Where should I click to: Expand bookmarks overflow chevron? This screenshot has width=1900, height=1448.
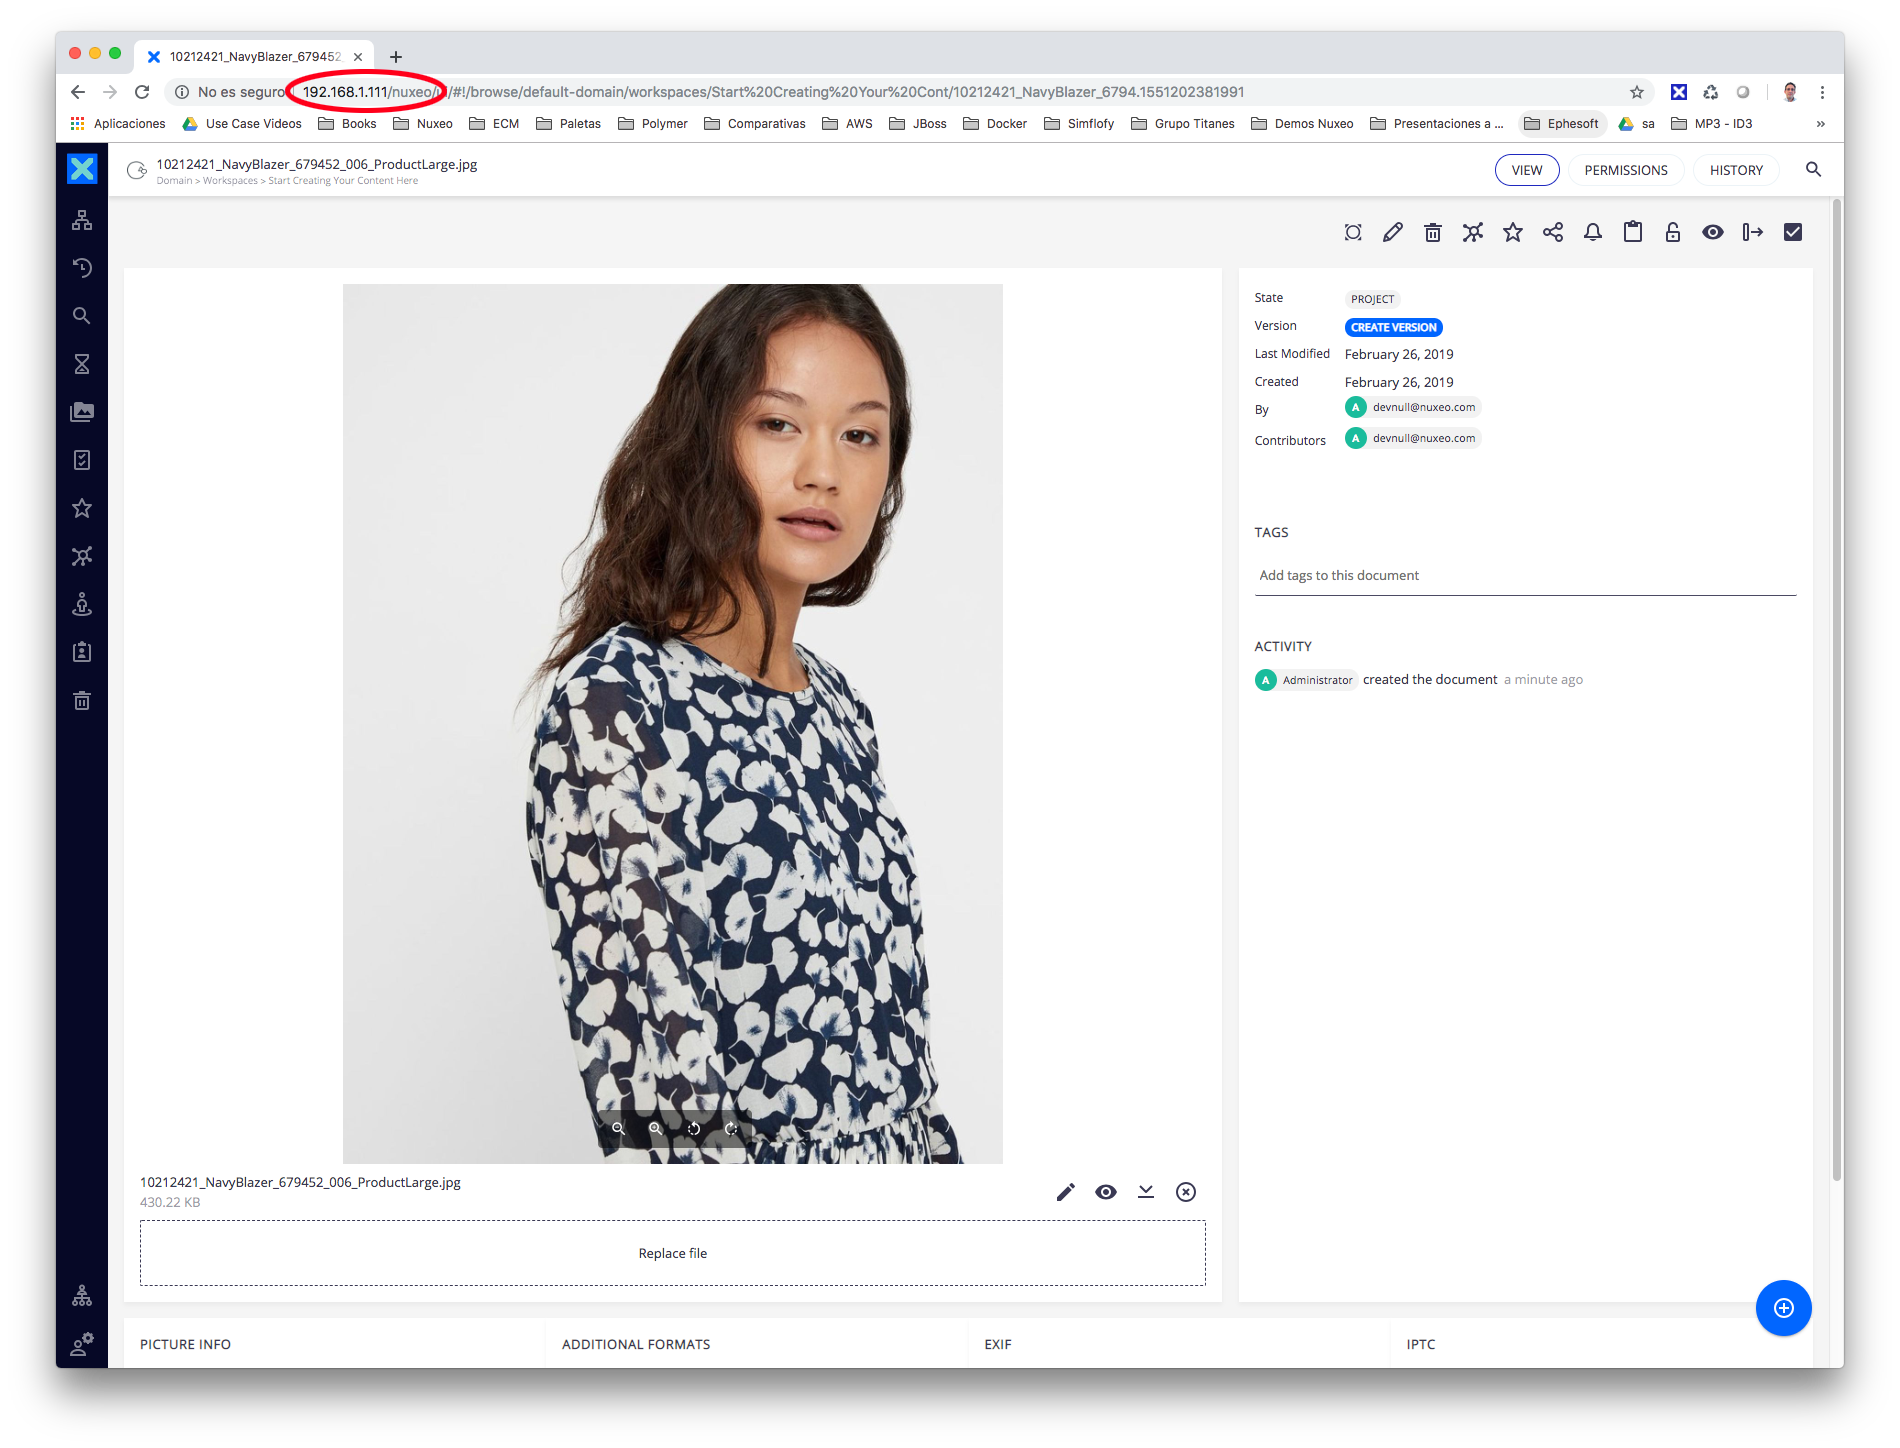1820,124
